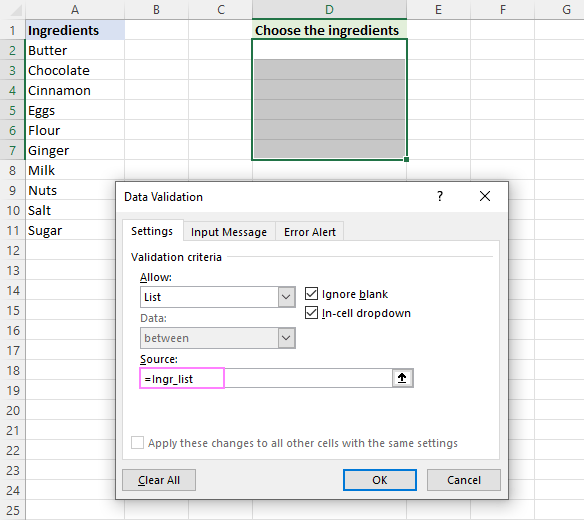This screenshot has height=520, width=584.
Task: Toggle the Ignore blank checkbox
Action: point(311,294)
